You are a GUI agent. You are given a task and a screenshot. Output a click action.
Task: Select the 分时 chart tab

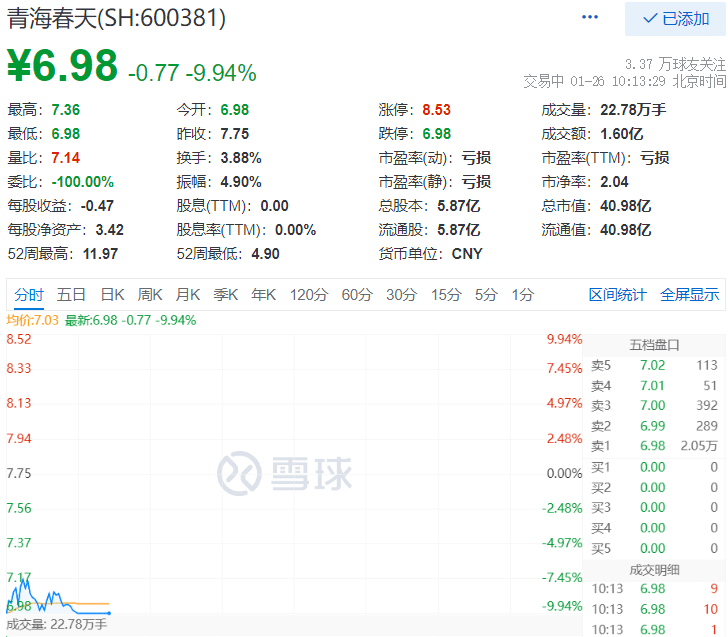tap(29, 295)
